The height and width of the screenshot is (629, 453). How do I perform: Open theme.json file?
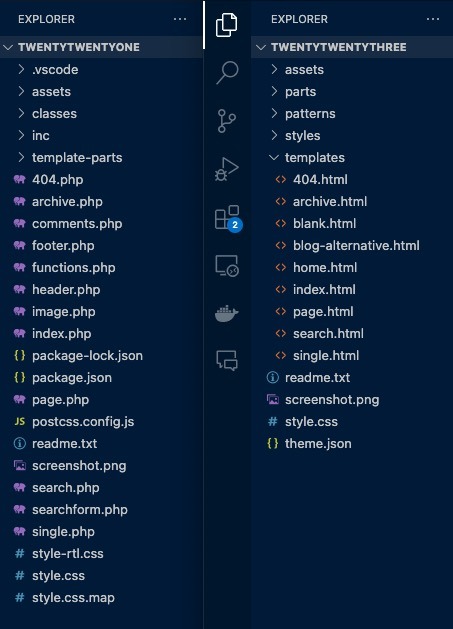(352, 444)
